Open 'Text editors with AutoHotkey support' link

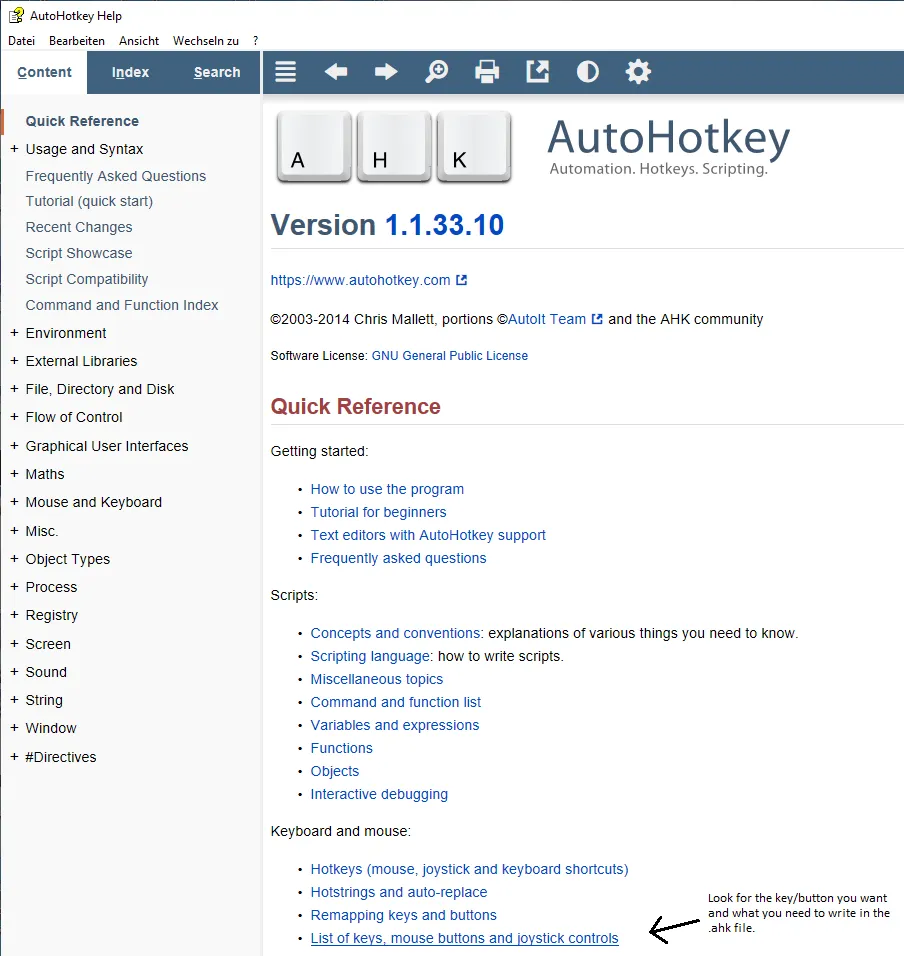pyautogui.click(x=428, y=535)
